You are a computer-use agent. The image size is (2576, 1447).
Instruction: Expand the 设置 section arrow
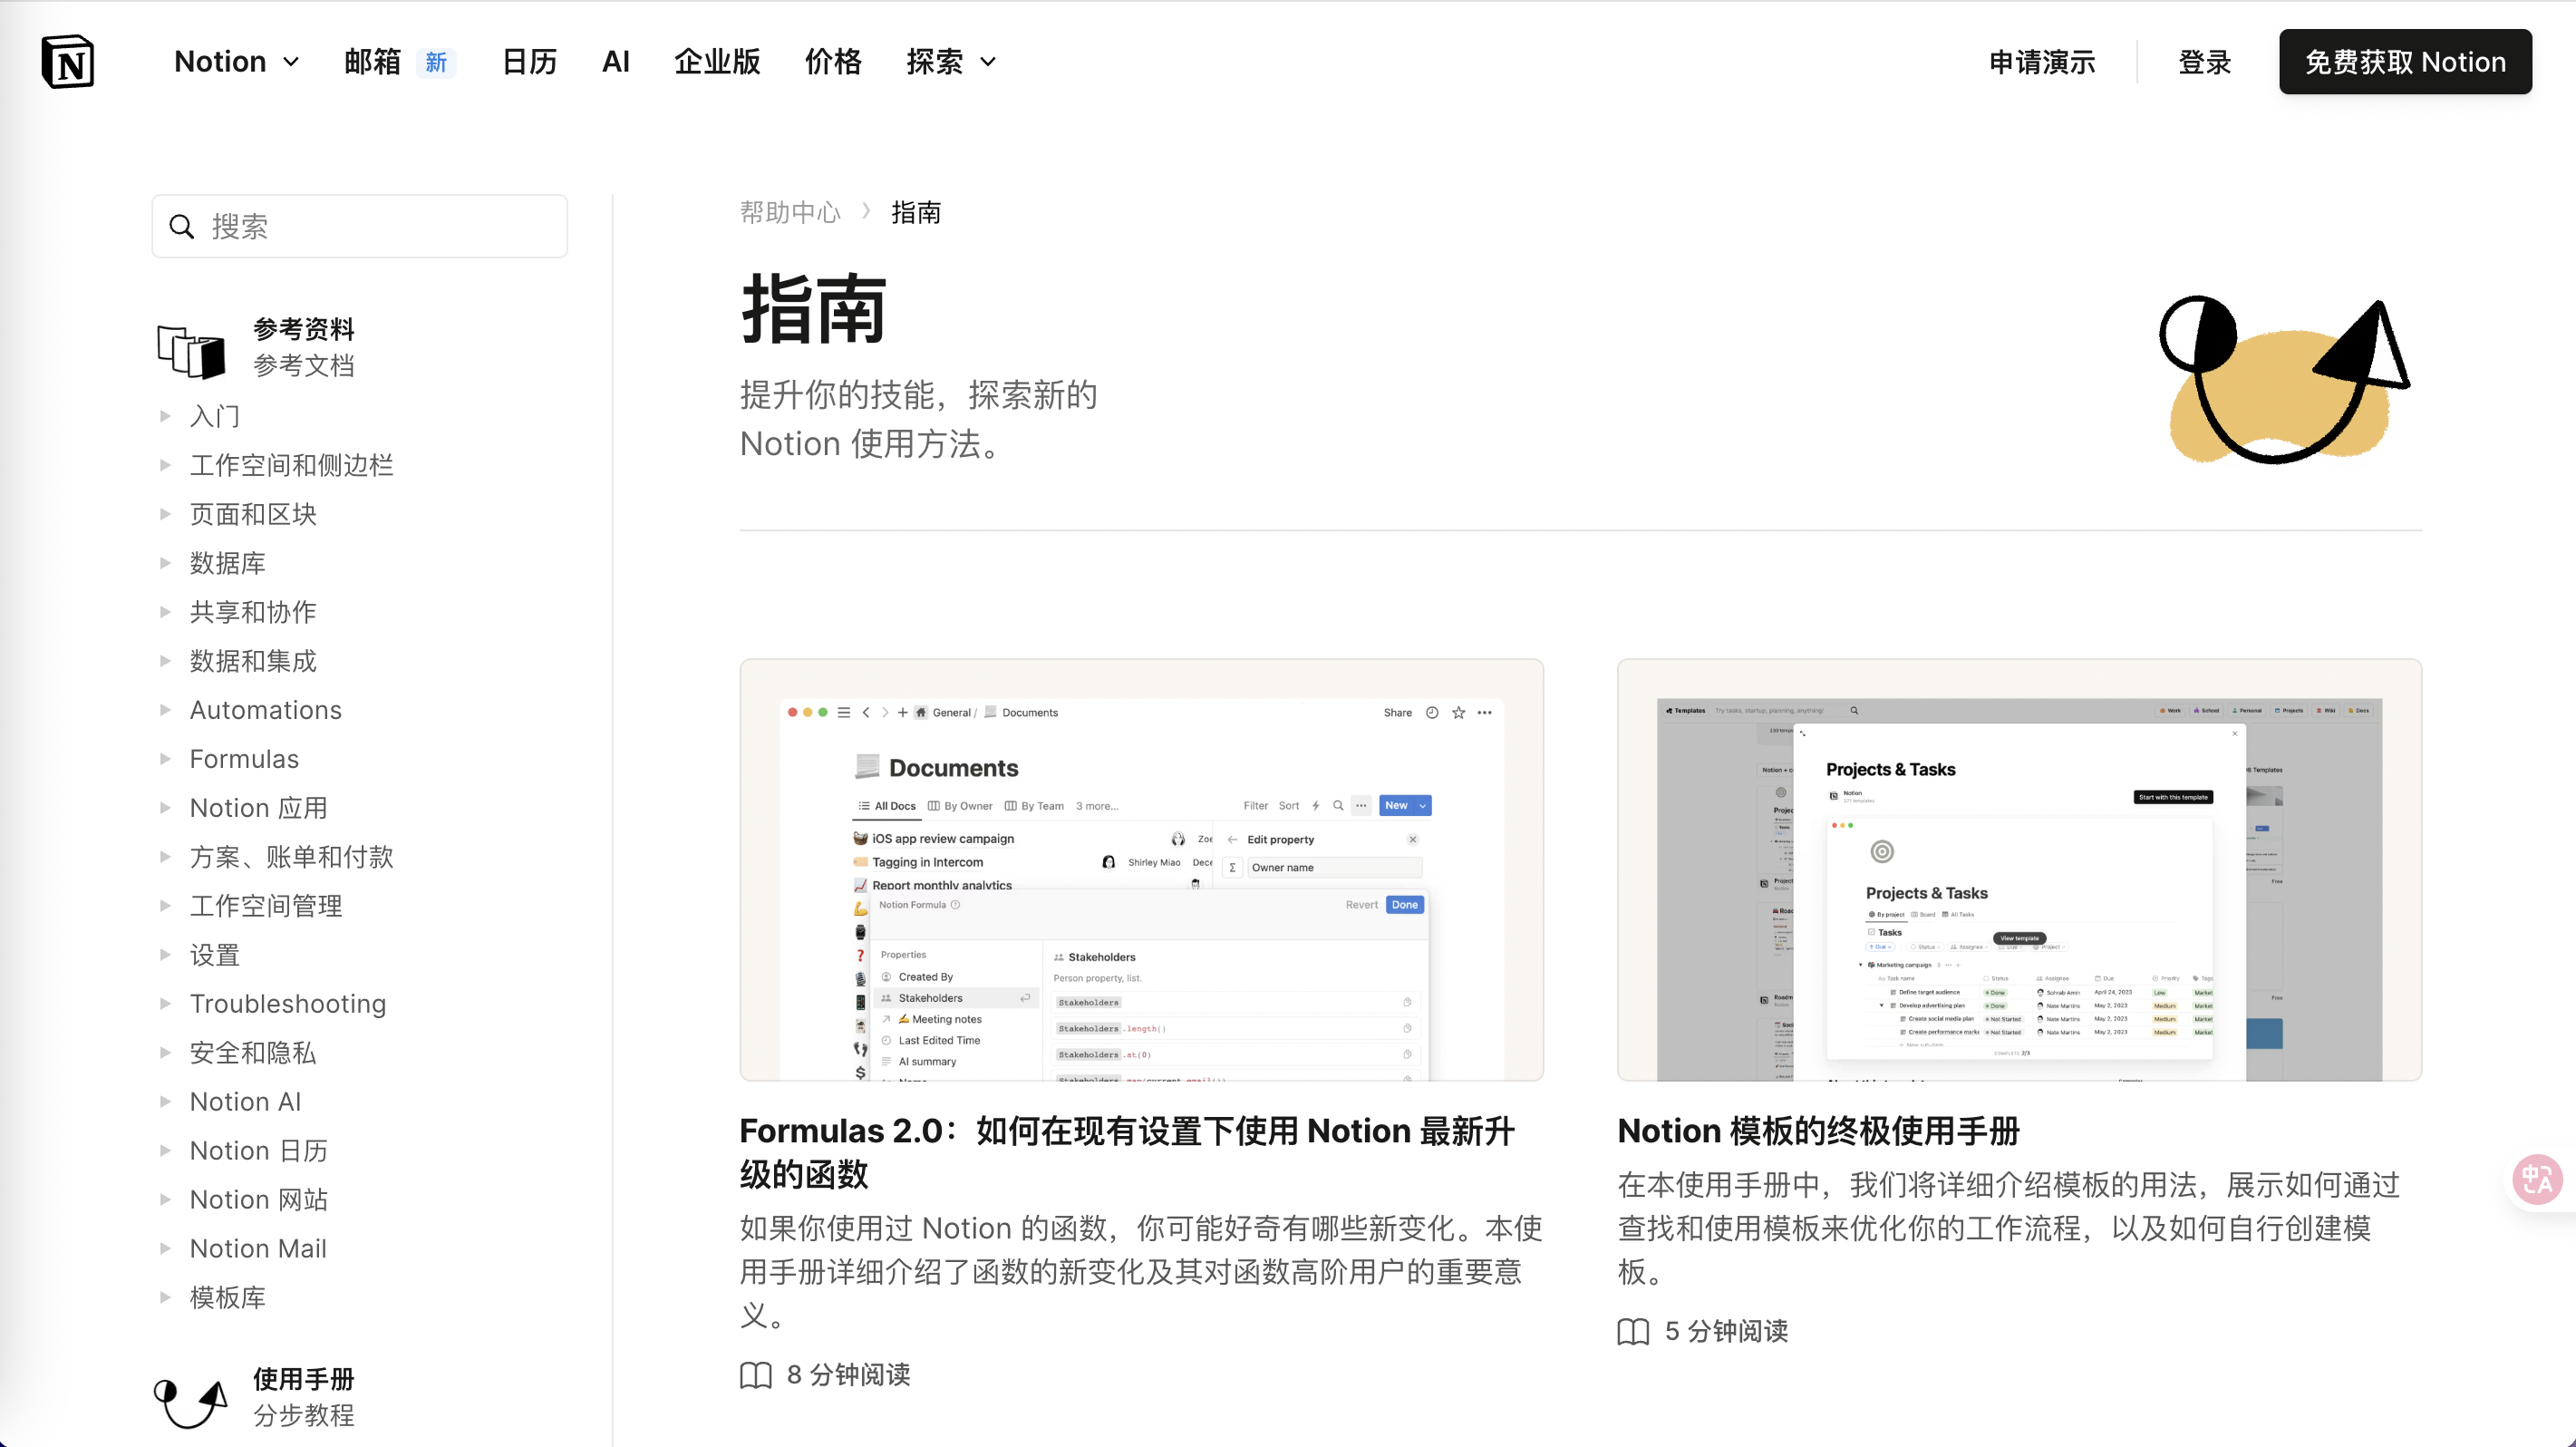166,955
